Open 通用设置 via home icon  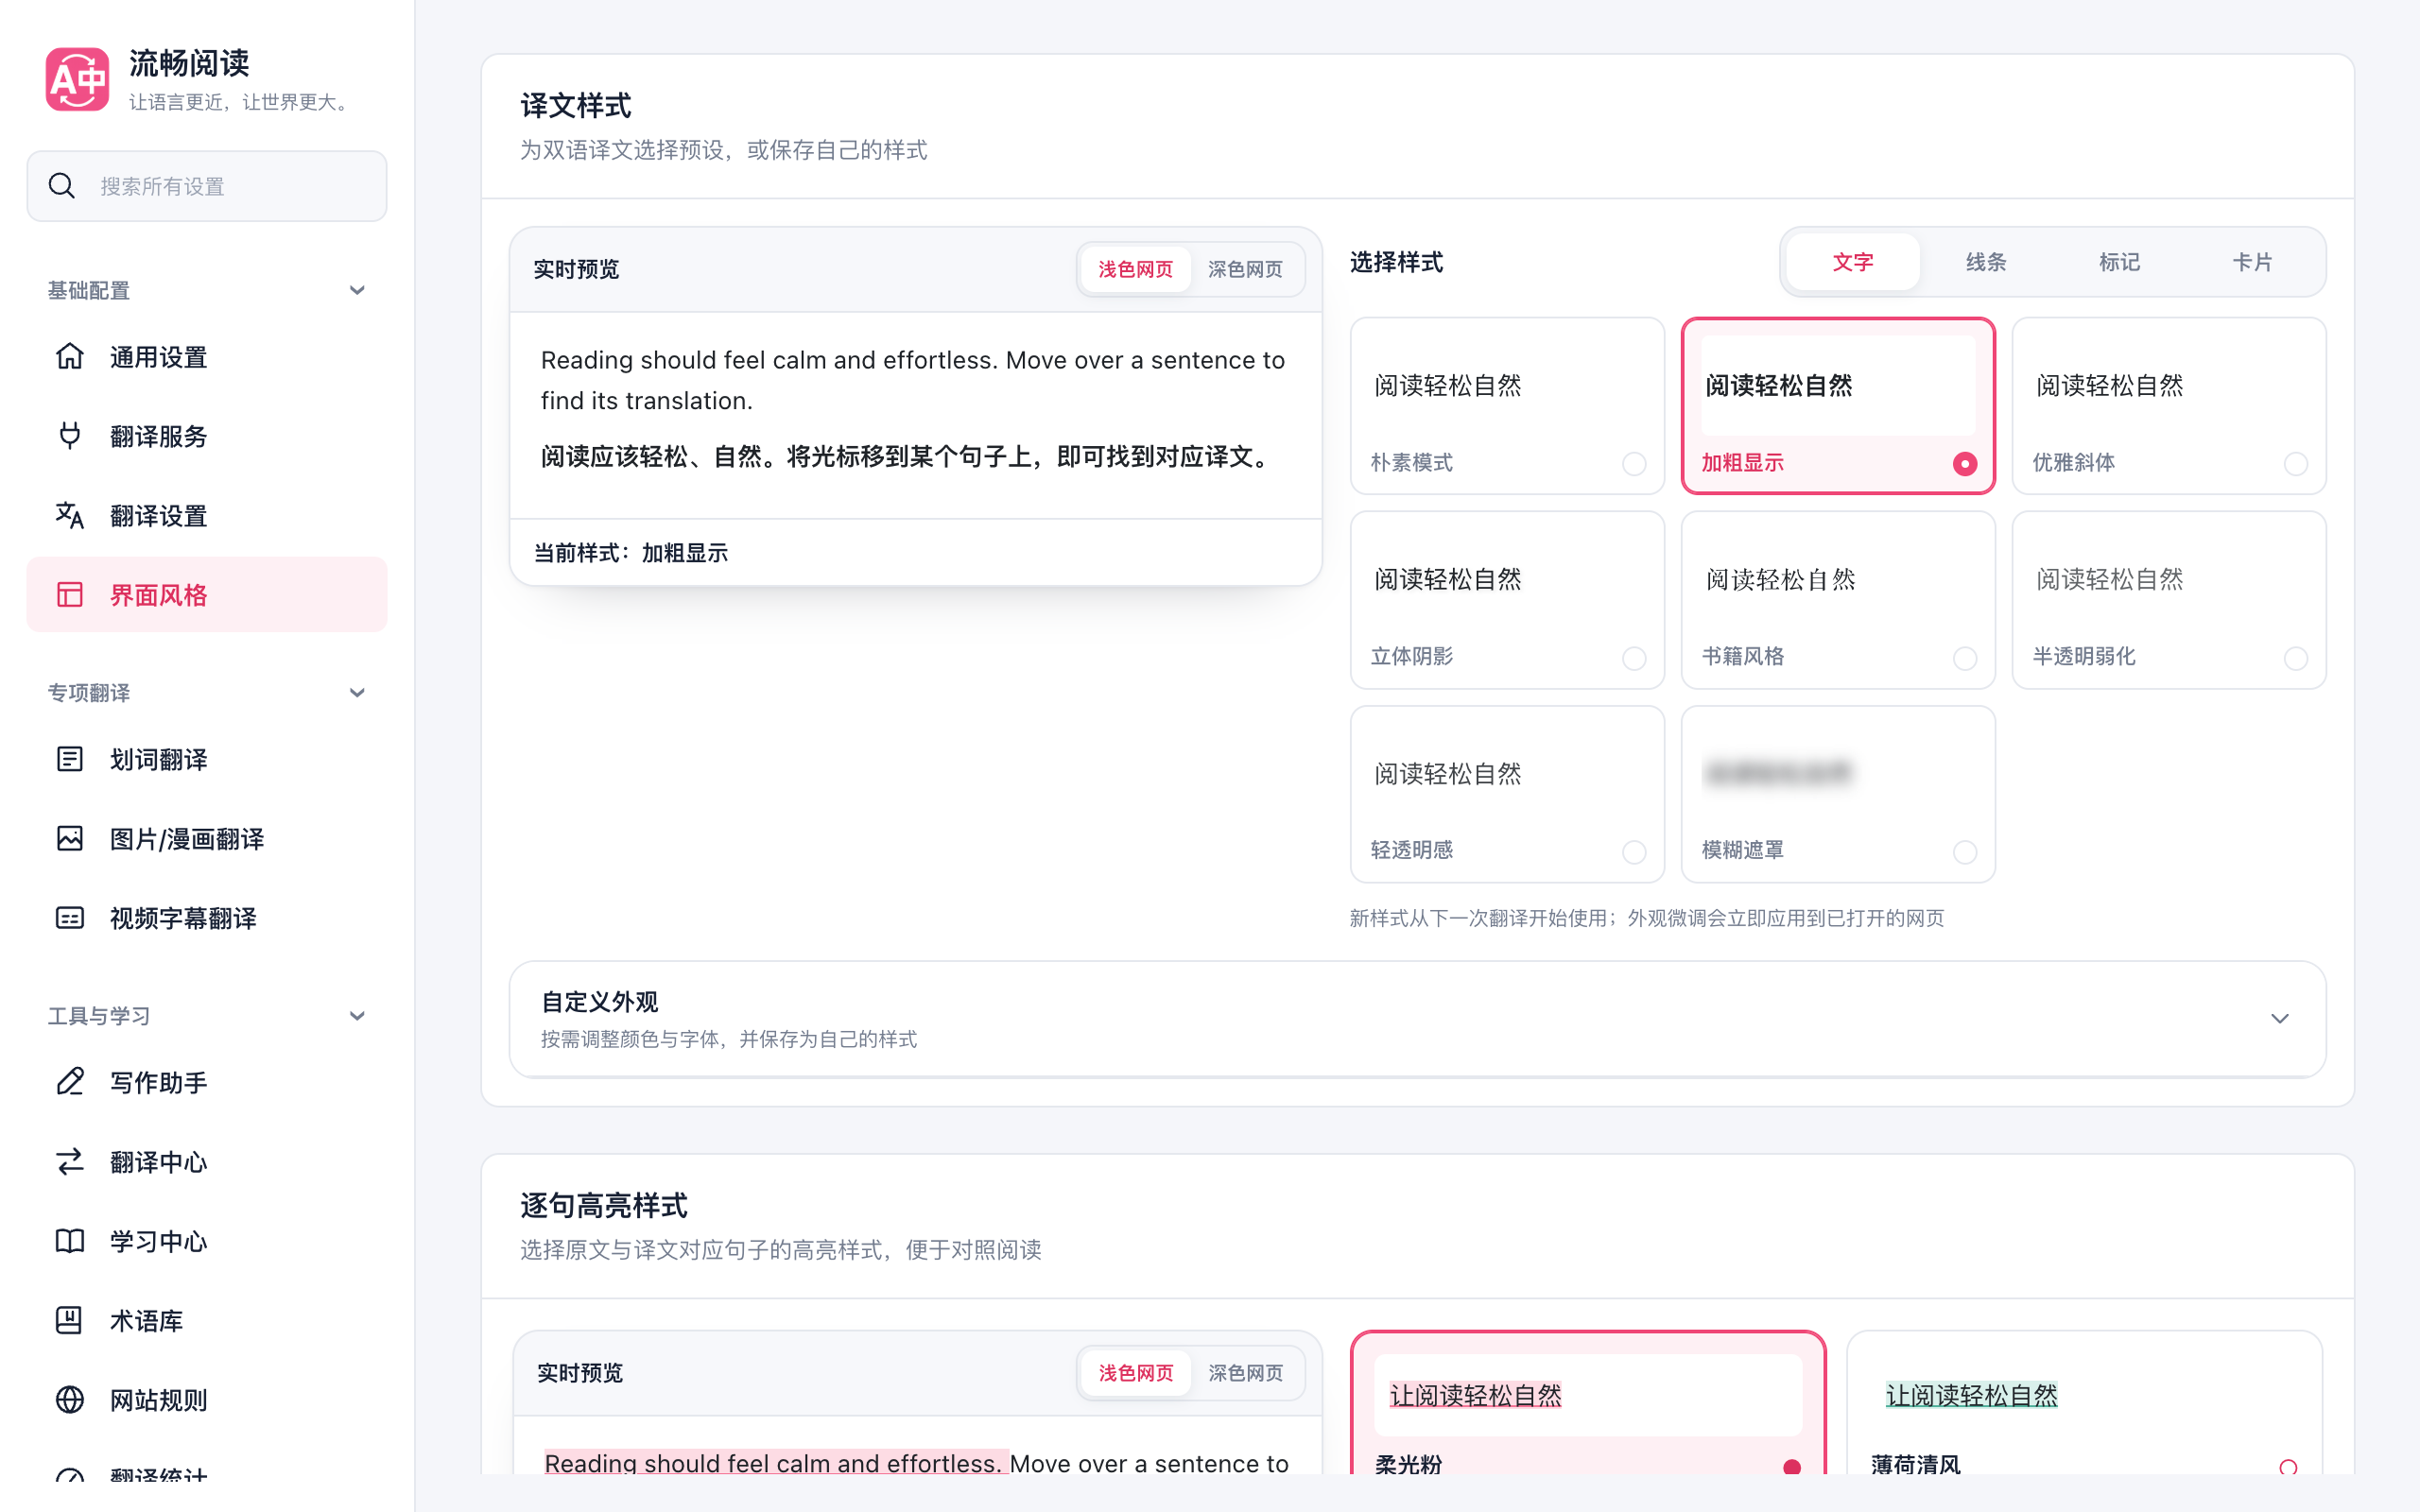[x=70, y=356]
